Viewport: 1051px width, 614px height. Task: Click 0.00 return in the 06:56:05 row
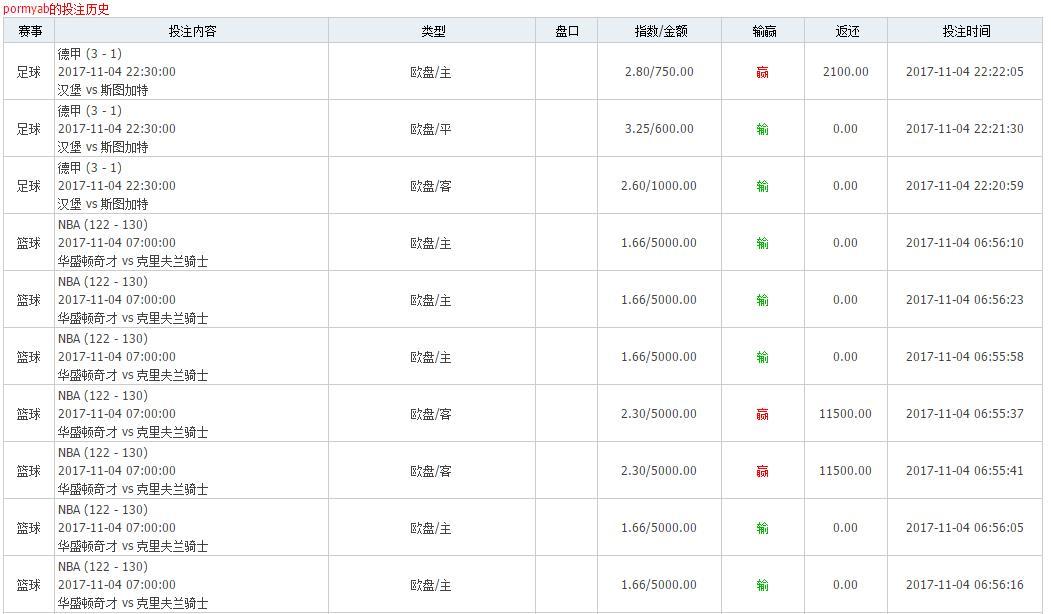point(845,528)
